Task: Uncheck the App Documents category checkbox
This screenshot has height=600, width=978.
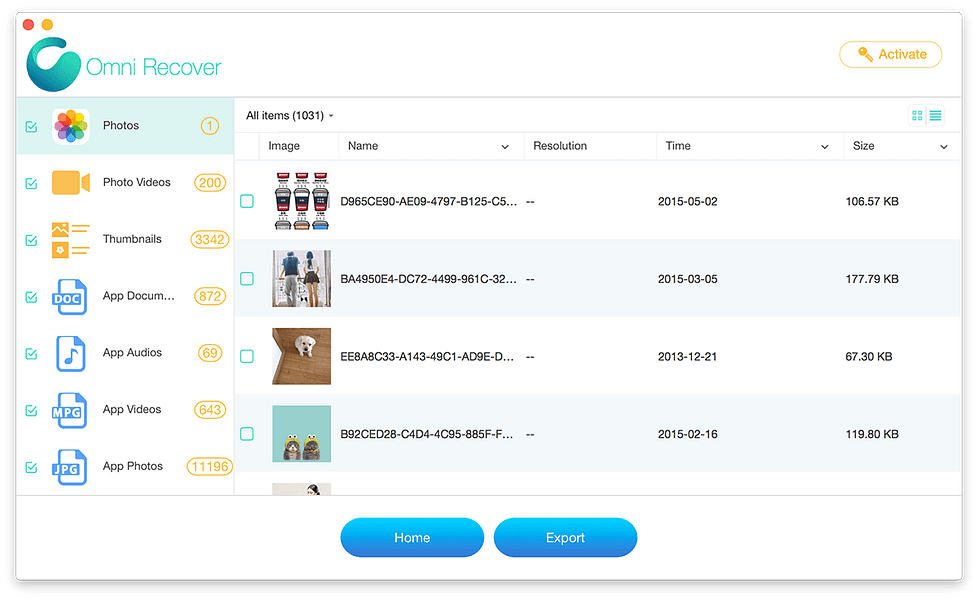Action: 31,297
